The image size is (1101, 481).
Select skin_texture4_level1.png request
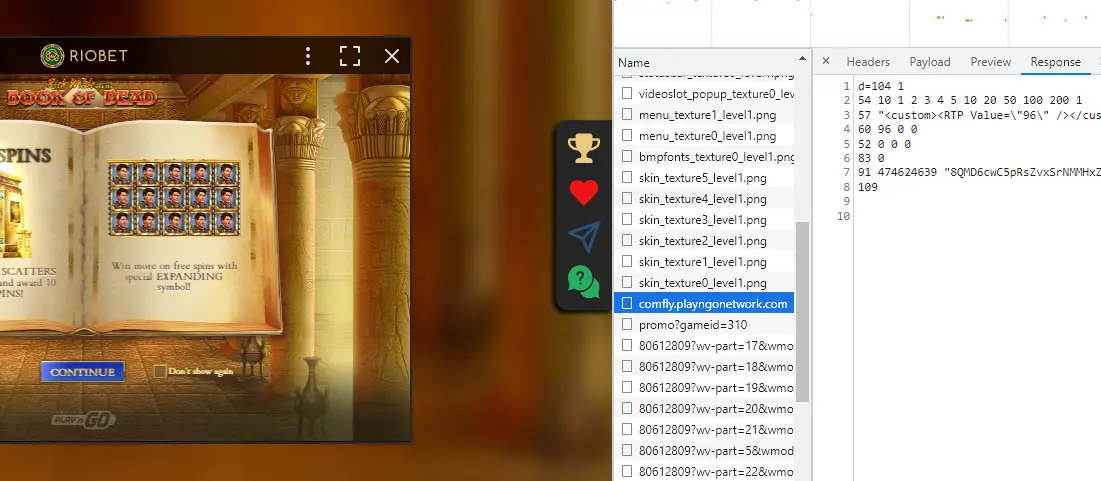704,199
